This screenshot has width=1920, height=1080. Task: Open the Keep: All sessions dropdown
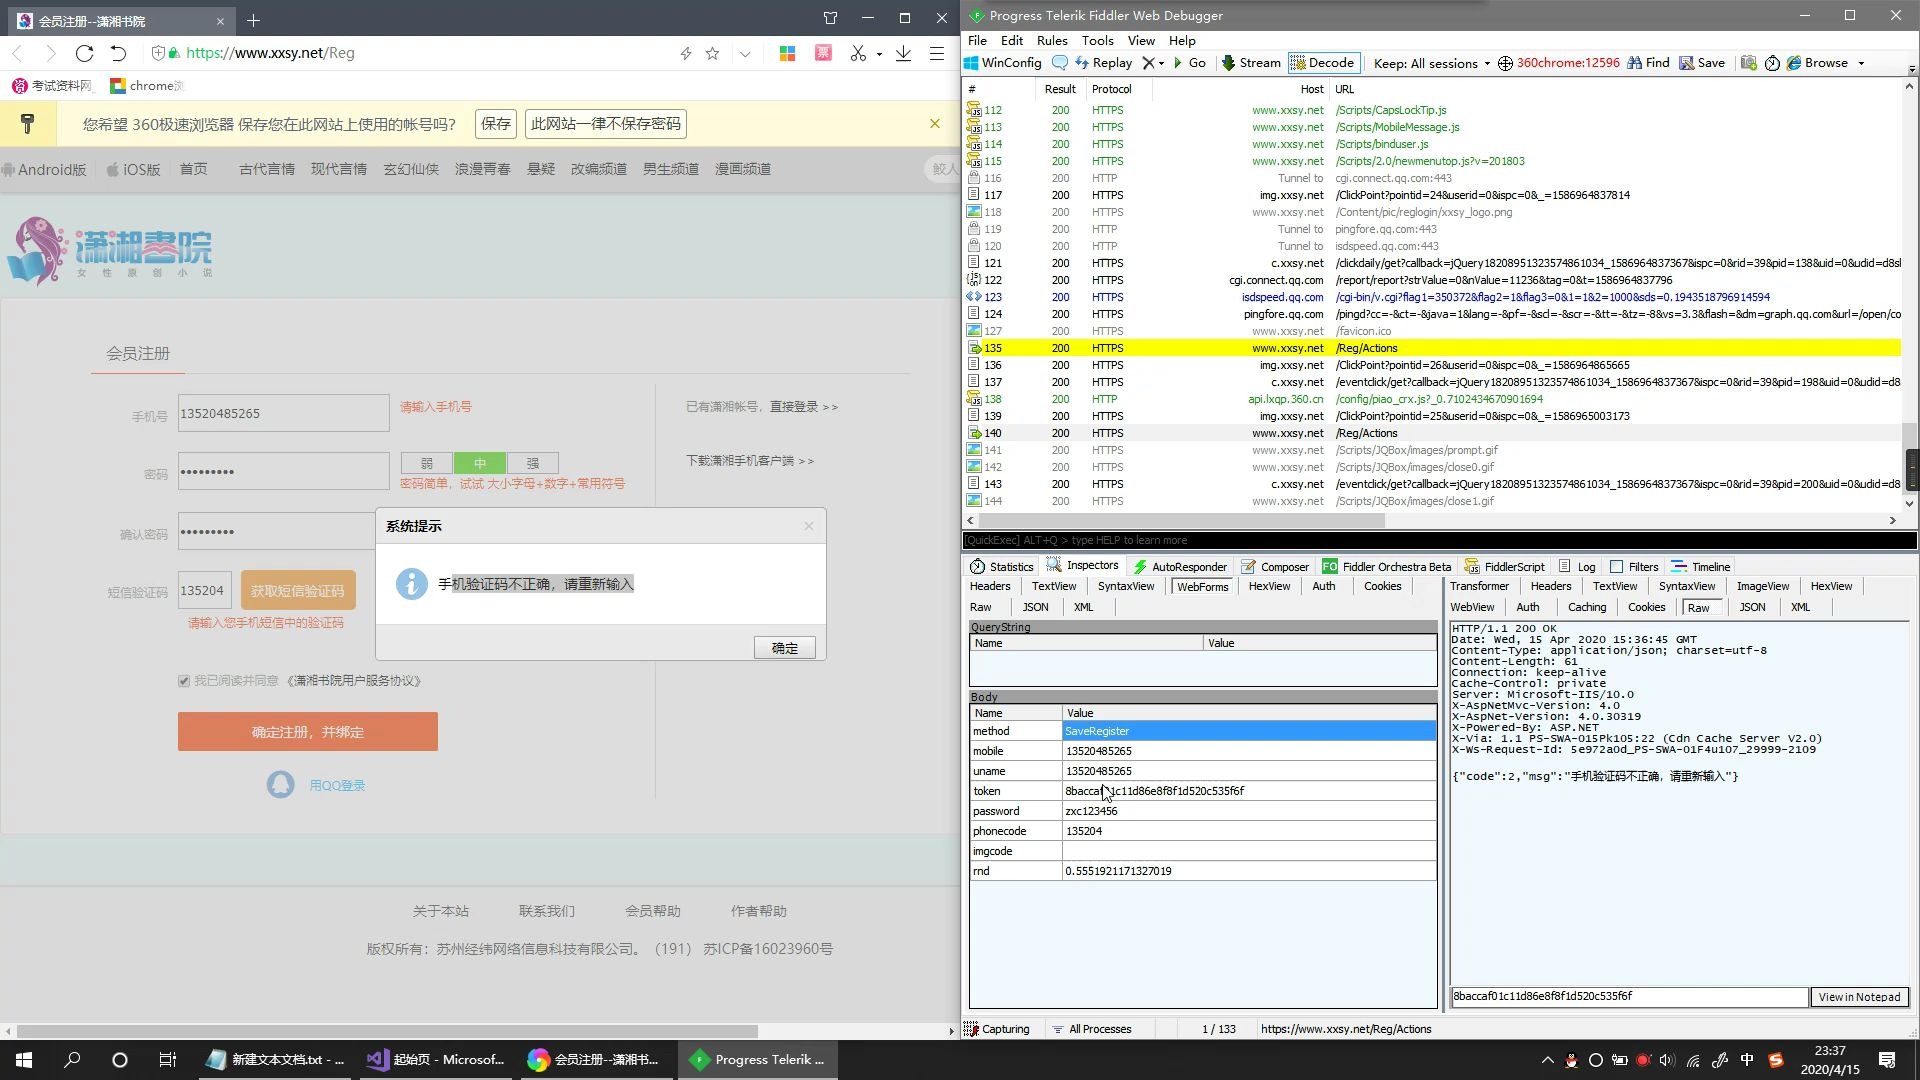[x=1431, y=63]
